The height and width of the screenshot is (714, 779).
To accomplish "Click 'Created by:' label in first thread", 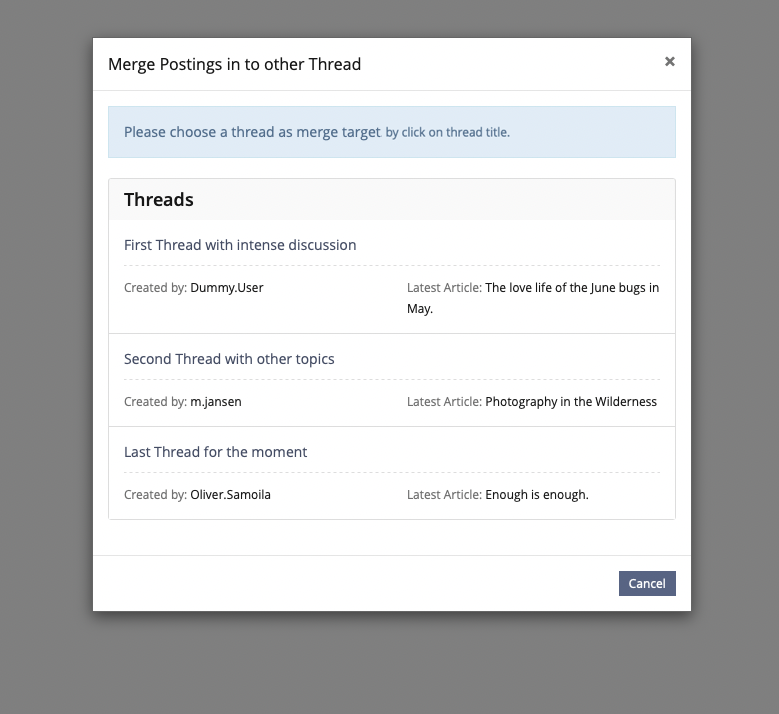I will 155,288.
